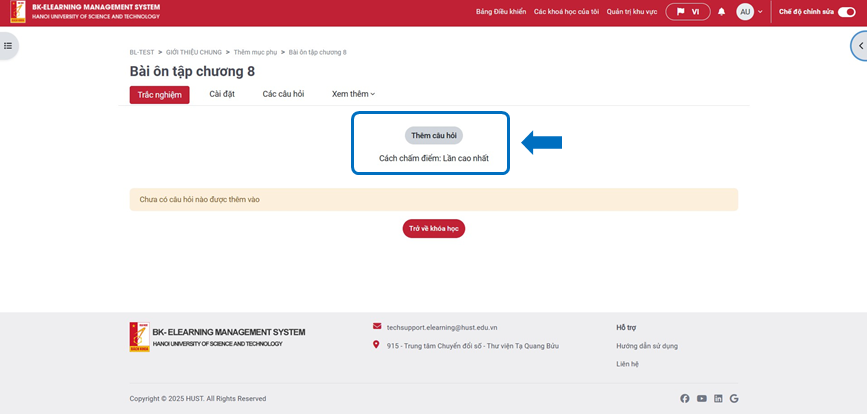Click the footer BK- ELEARNING MANAGEMENT SYSTEM title
The width and height of the screenshot is (867, 414).
pos(228,332)
